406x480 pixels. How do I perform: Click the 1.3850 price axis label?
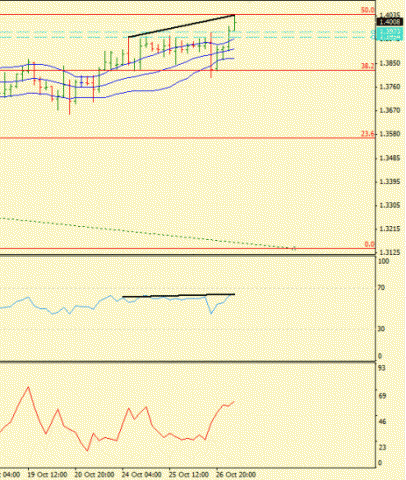pos(390,63)
